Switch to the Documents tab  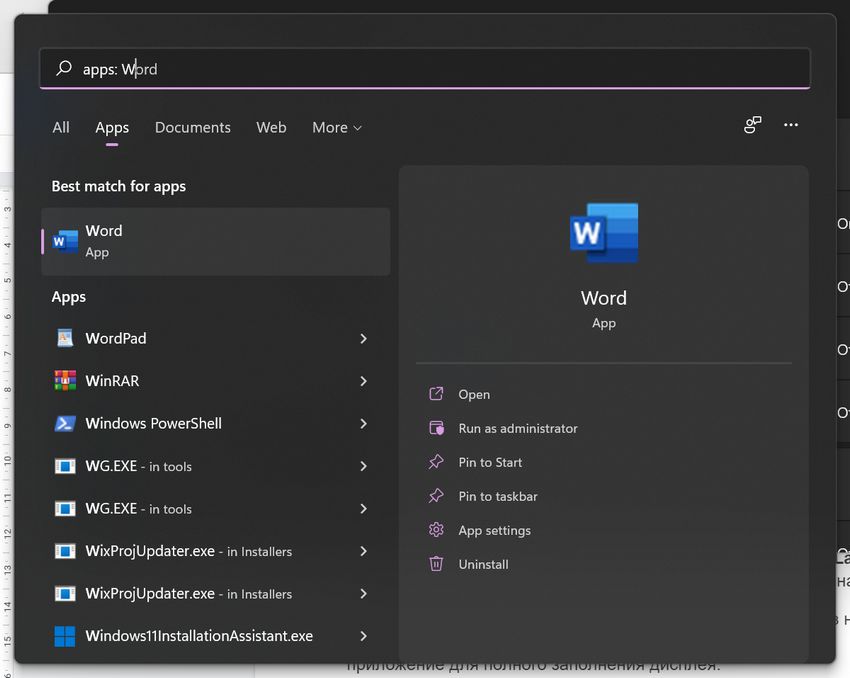[192, 128]
